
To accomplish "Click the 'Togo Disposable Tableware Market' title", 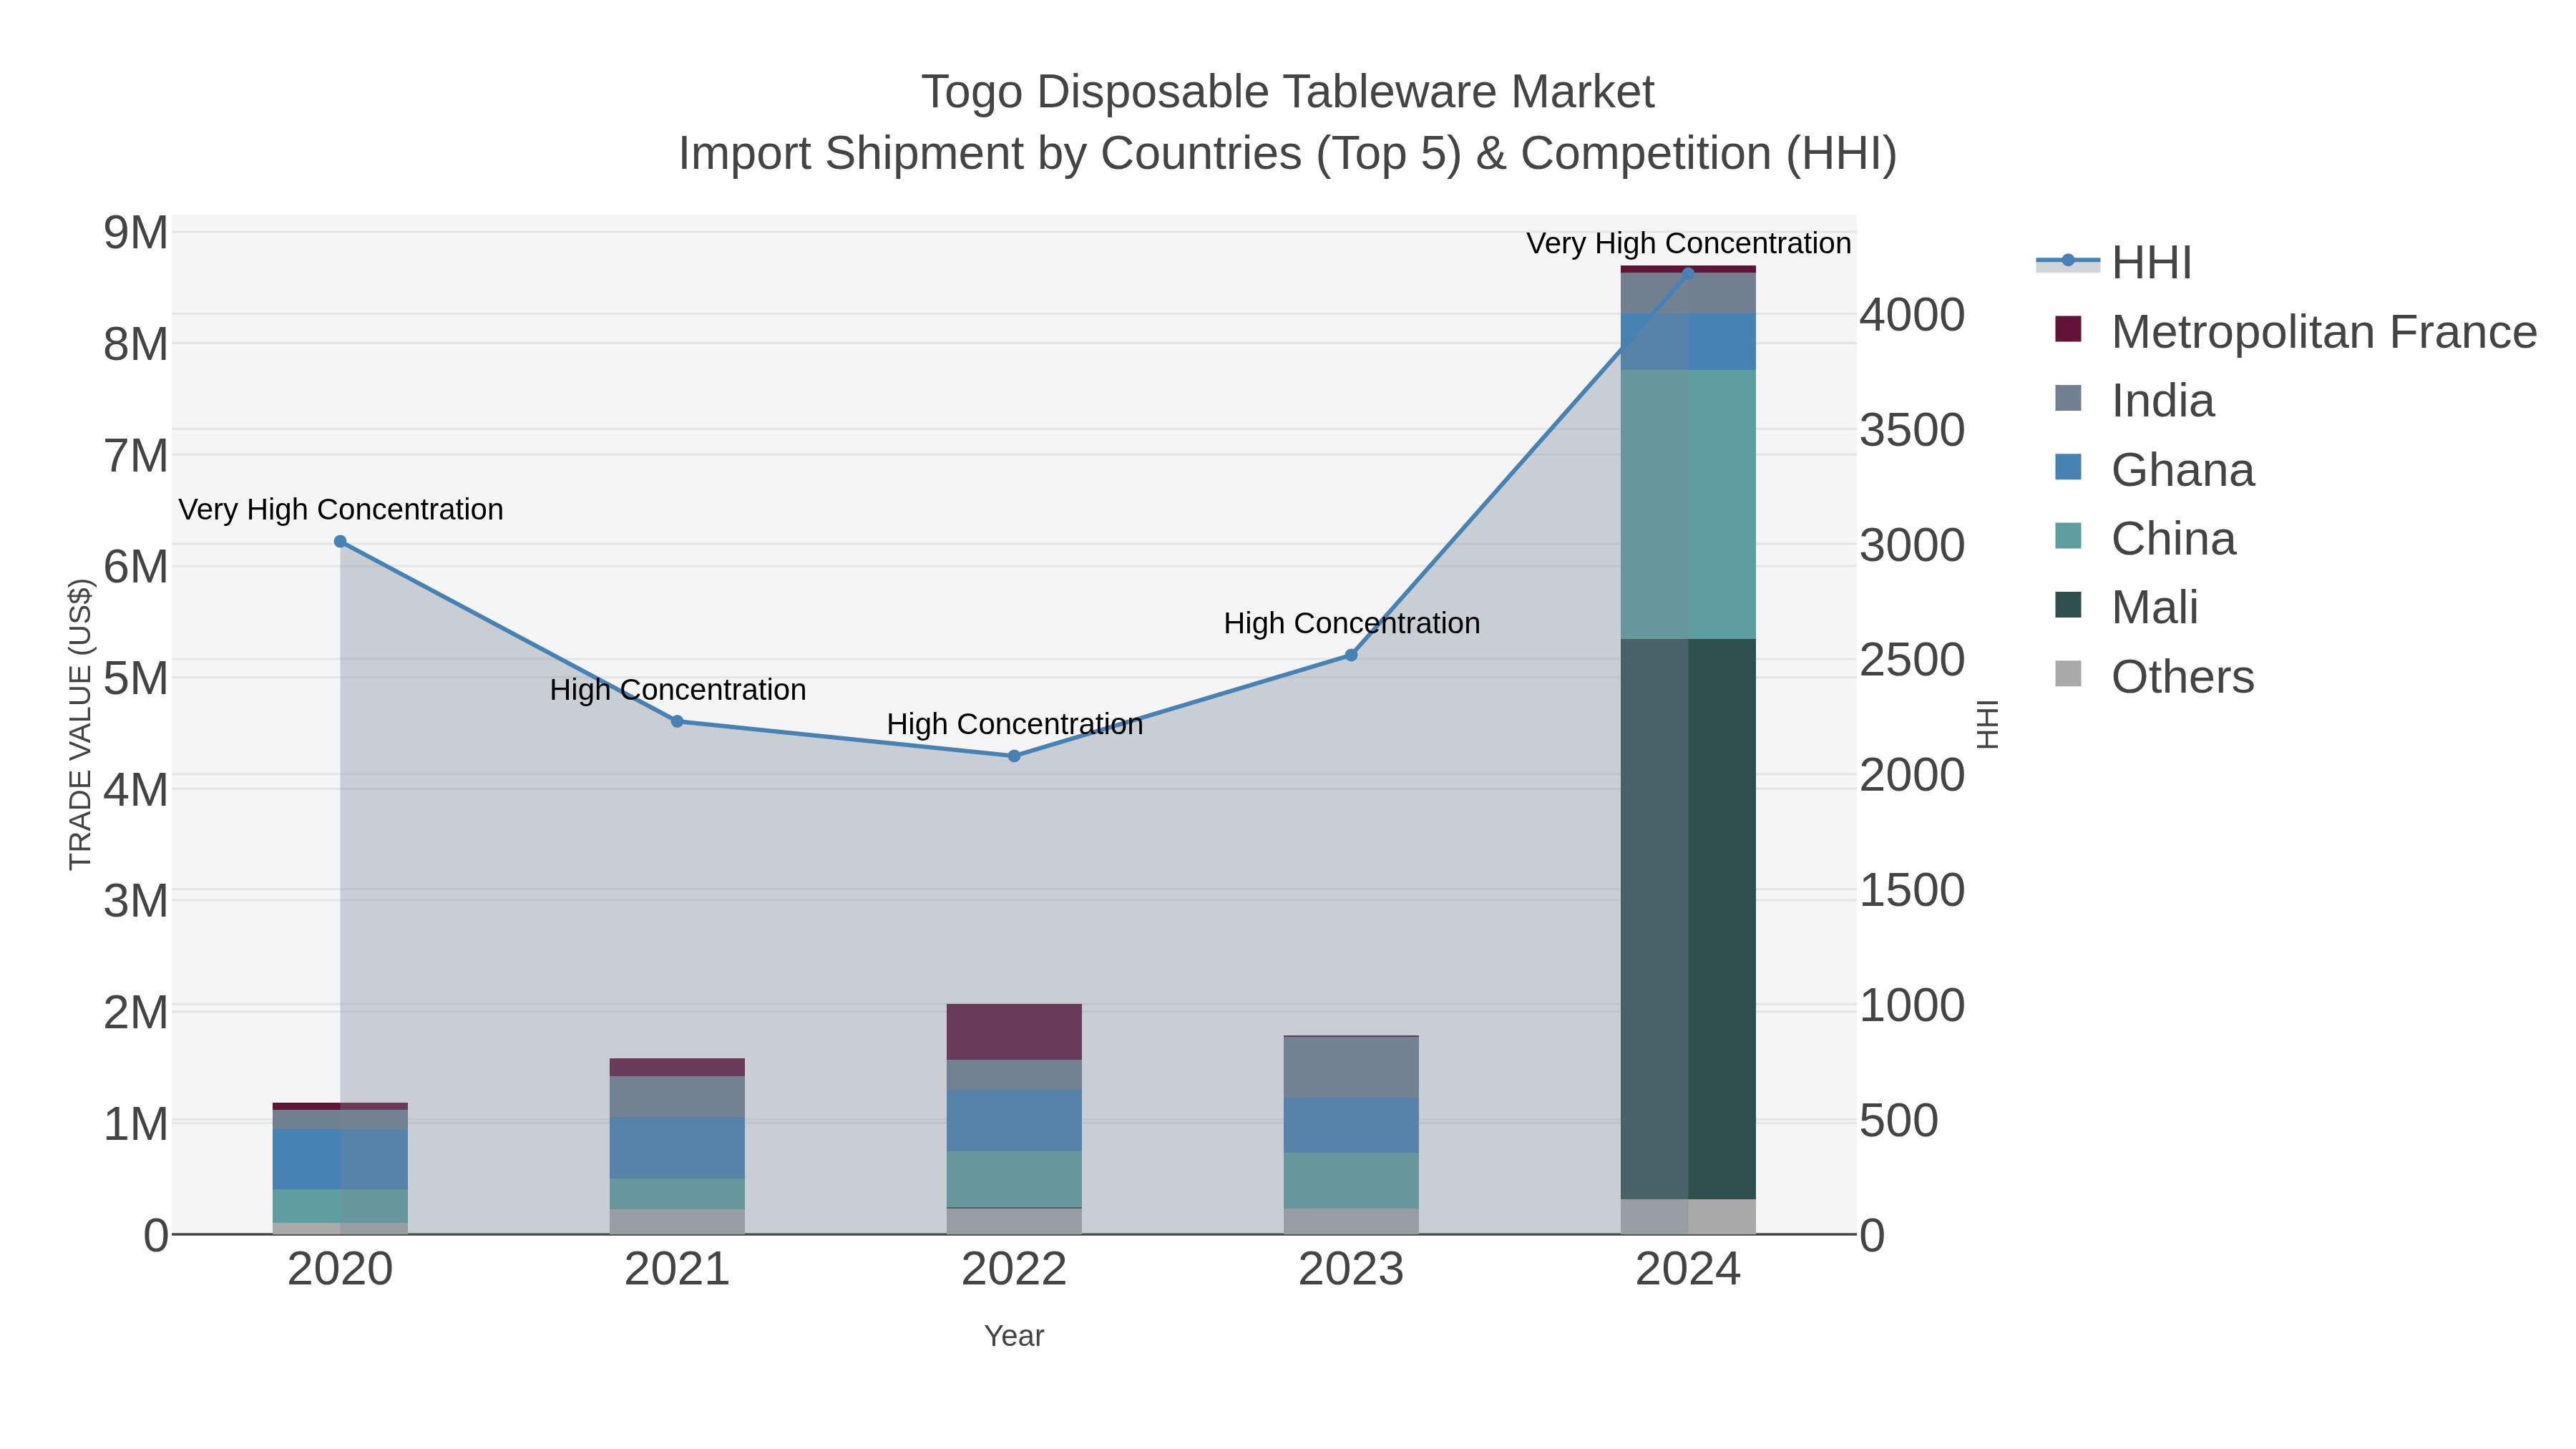I will point(1288,92).
